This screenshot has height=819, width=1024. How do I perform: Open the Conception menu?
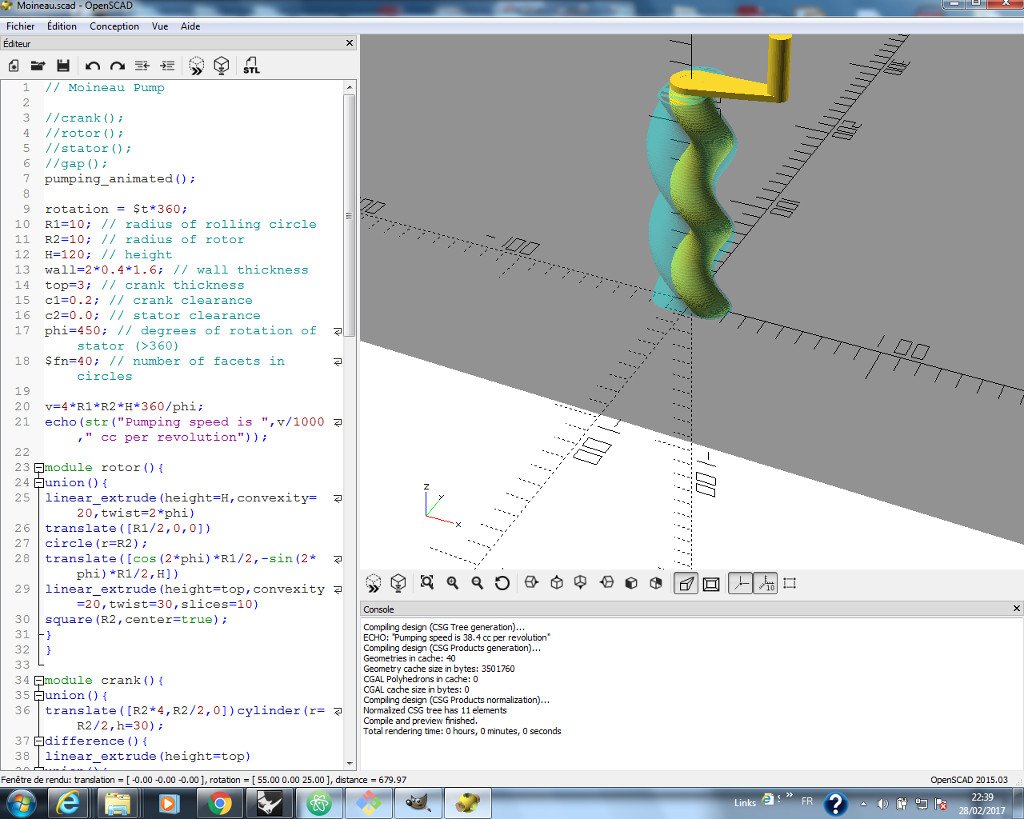[x=114, y=26]
